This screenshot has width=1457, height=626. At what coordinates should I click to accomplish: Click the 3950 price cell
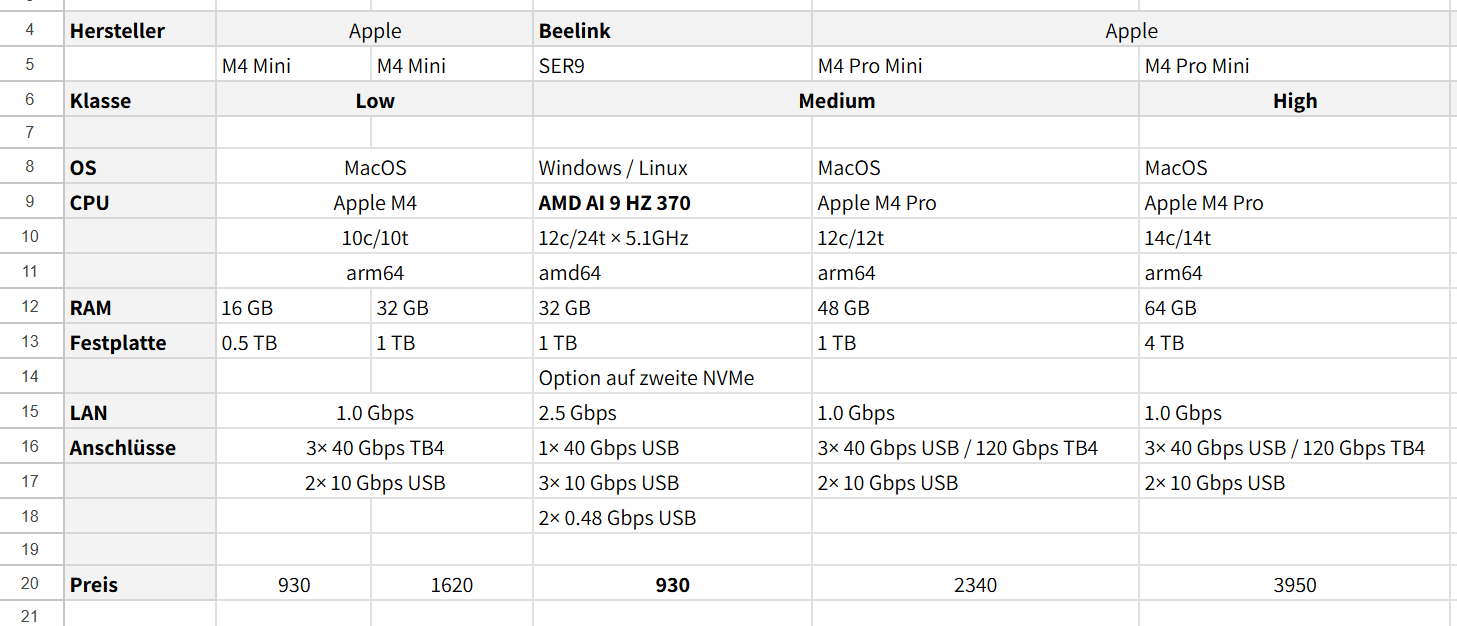click(1295, 585)
